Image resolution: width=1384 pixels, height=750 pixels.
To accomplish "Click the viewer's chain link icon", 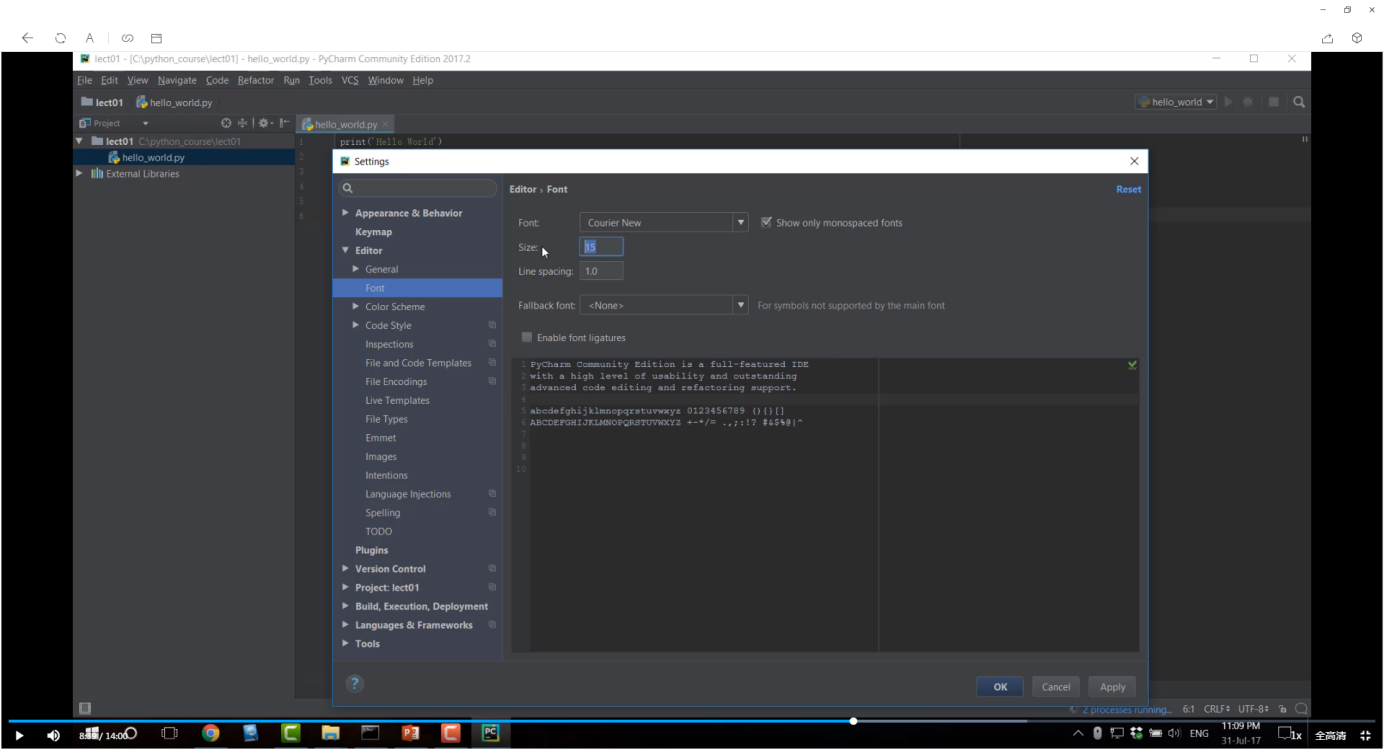I will pyautogui.click(x=127, y=38).
